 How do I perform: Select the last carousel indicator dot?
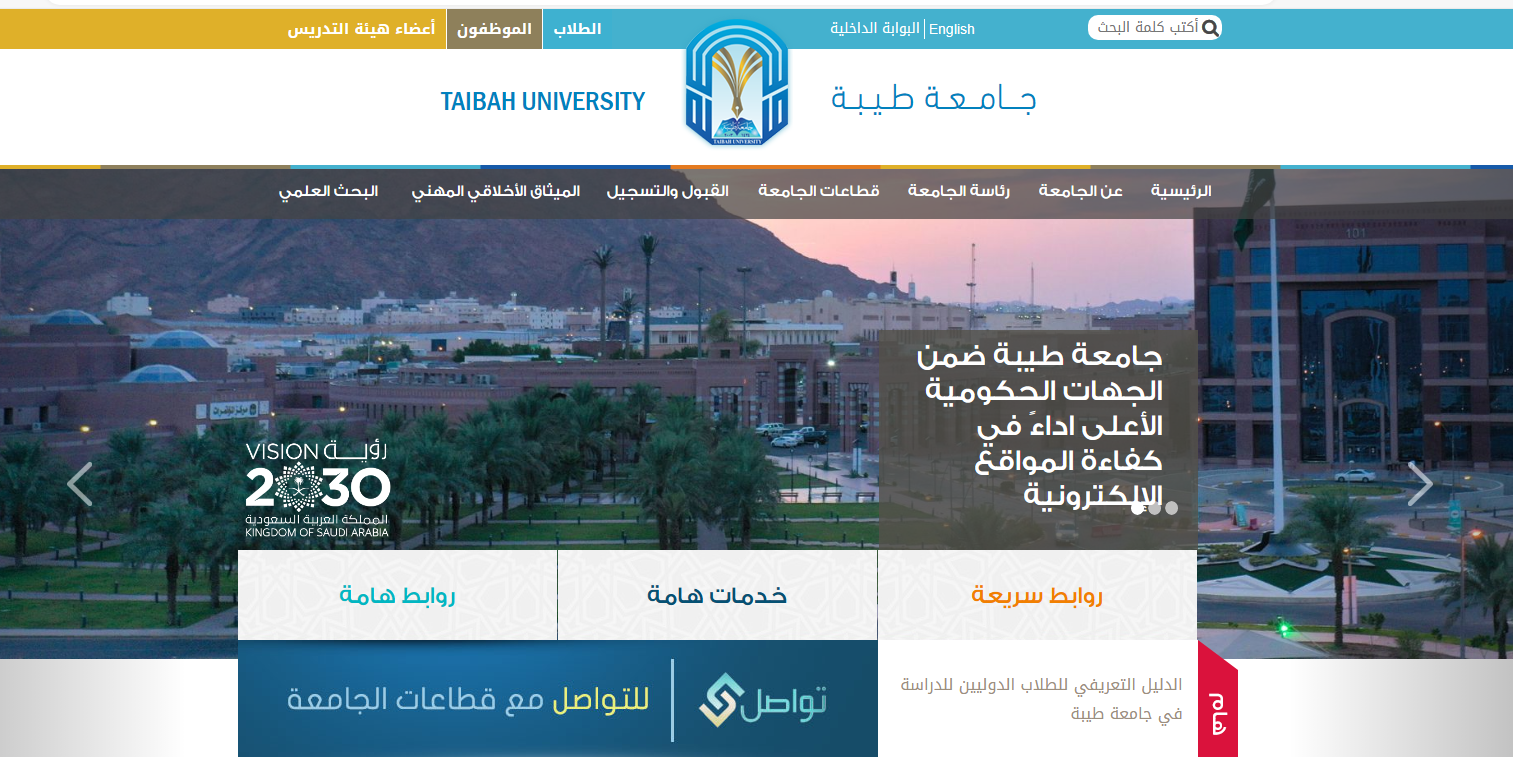point(1172,508)
